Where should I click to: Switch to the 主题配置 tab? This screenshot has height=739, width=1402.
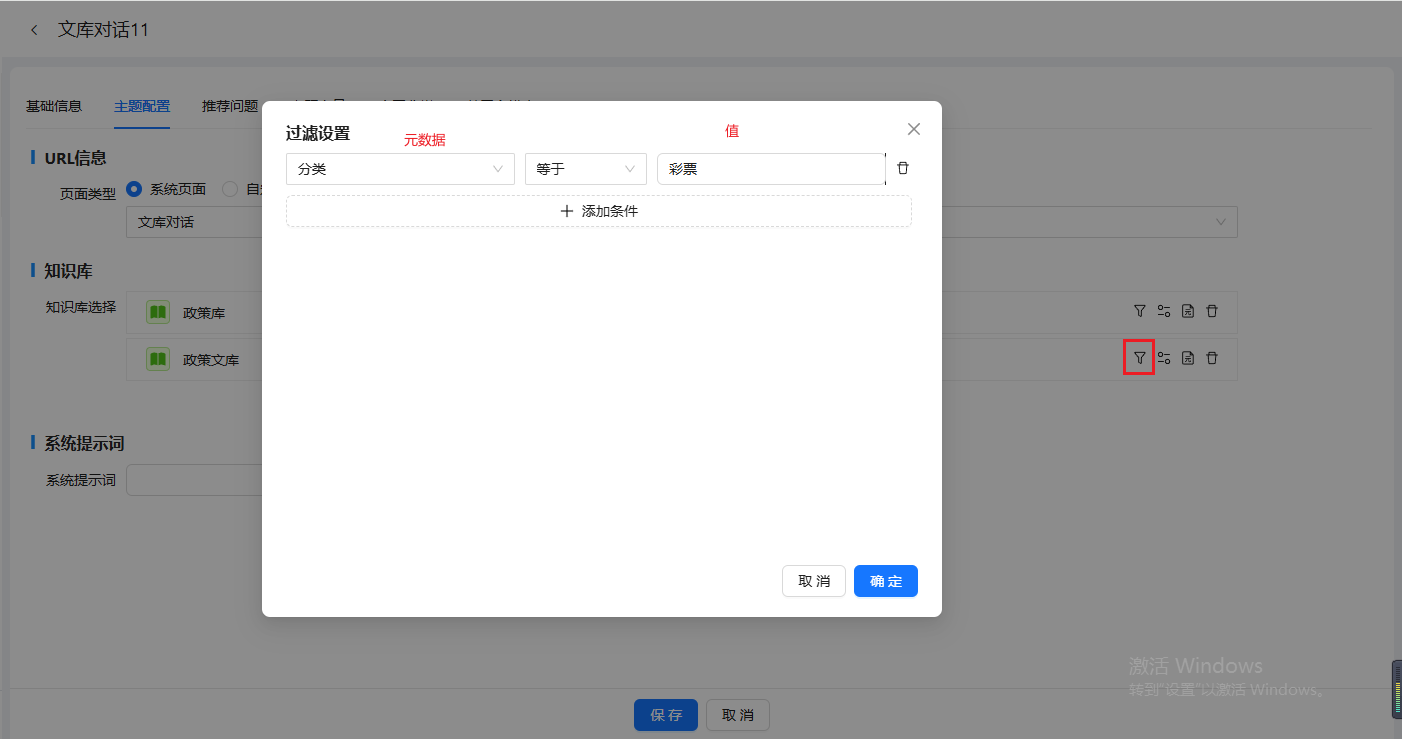(x=142, y=106)
